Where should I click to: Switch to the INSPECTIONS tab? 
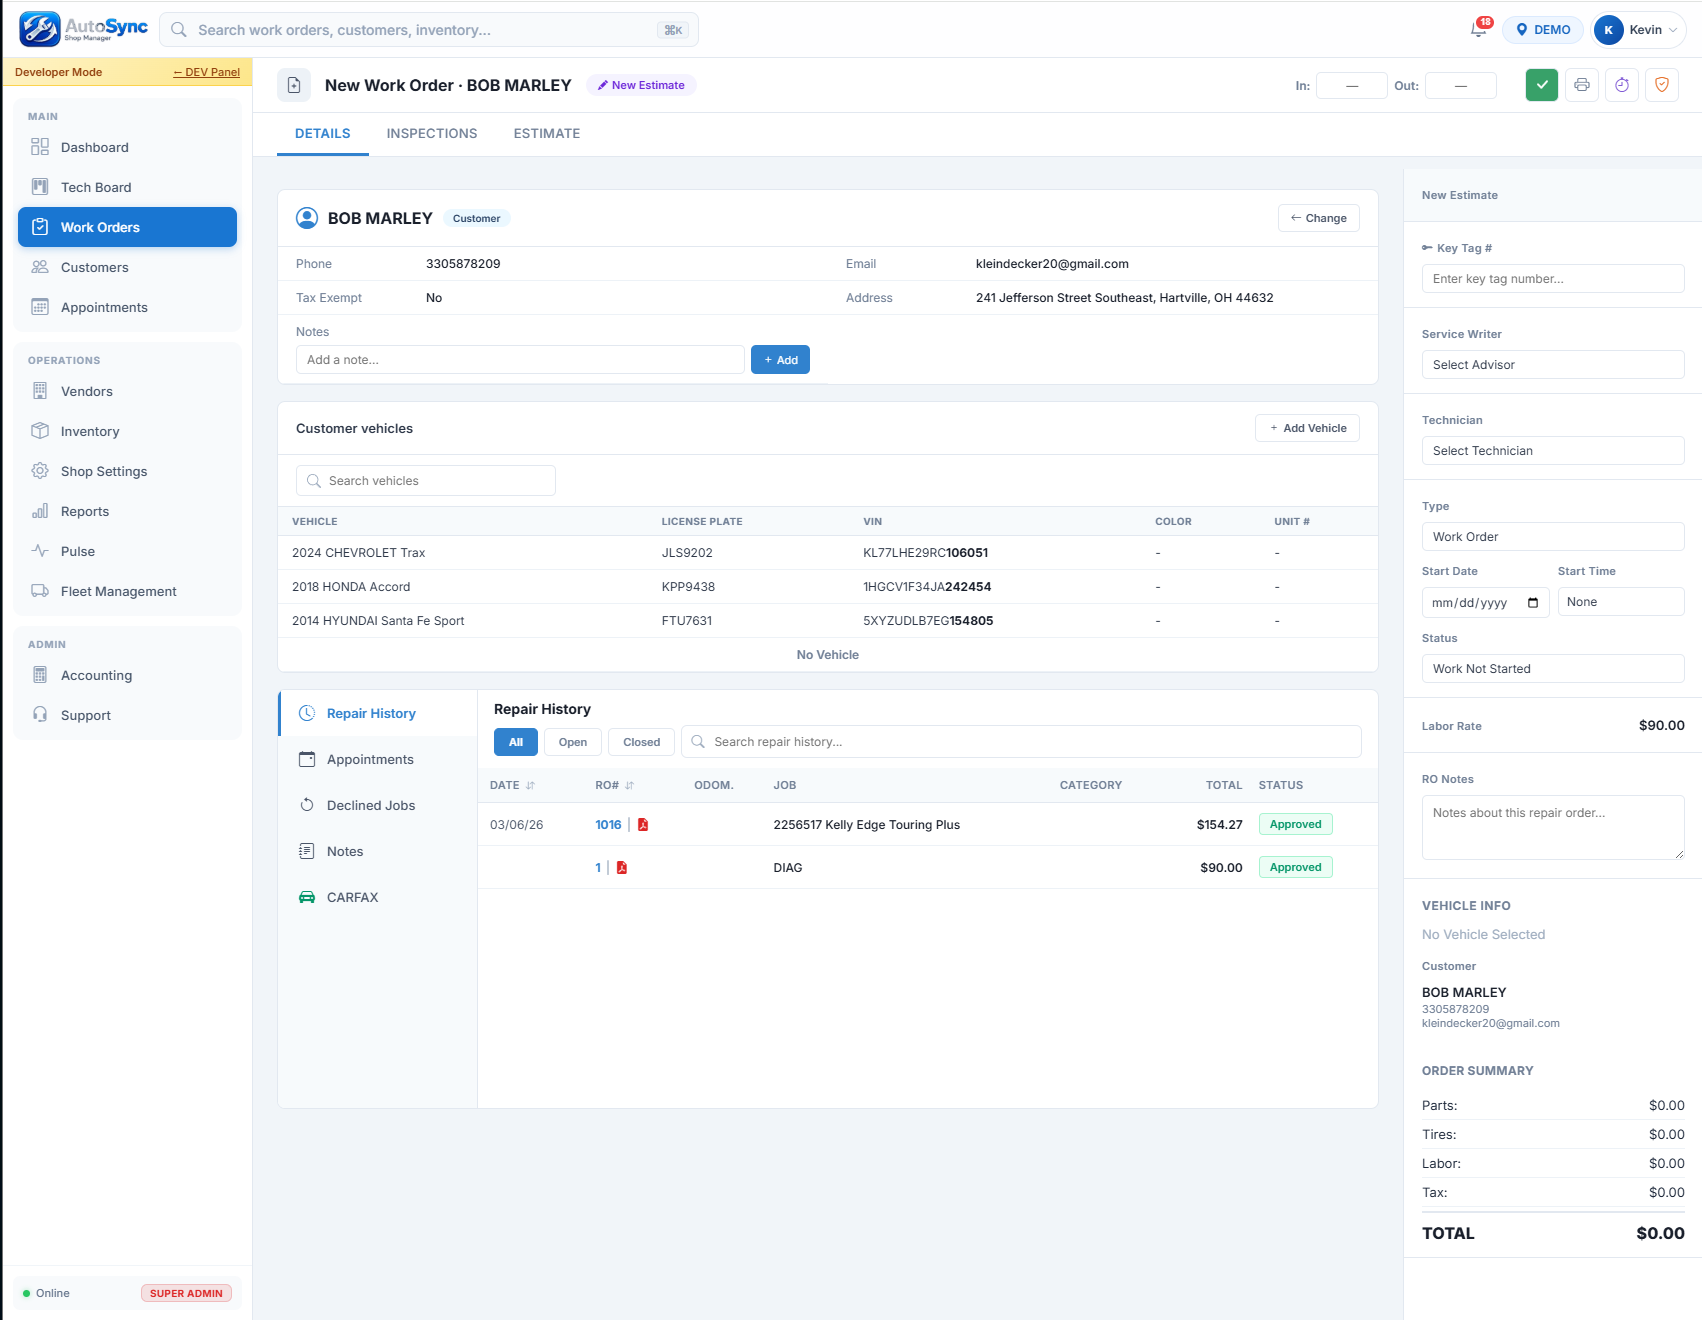[431, 133]
